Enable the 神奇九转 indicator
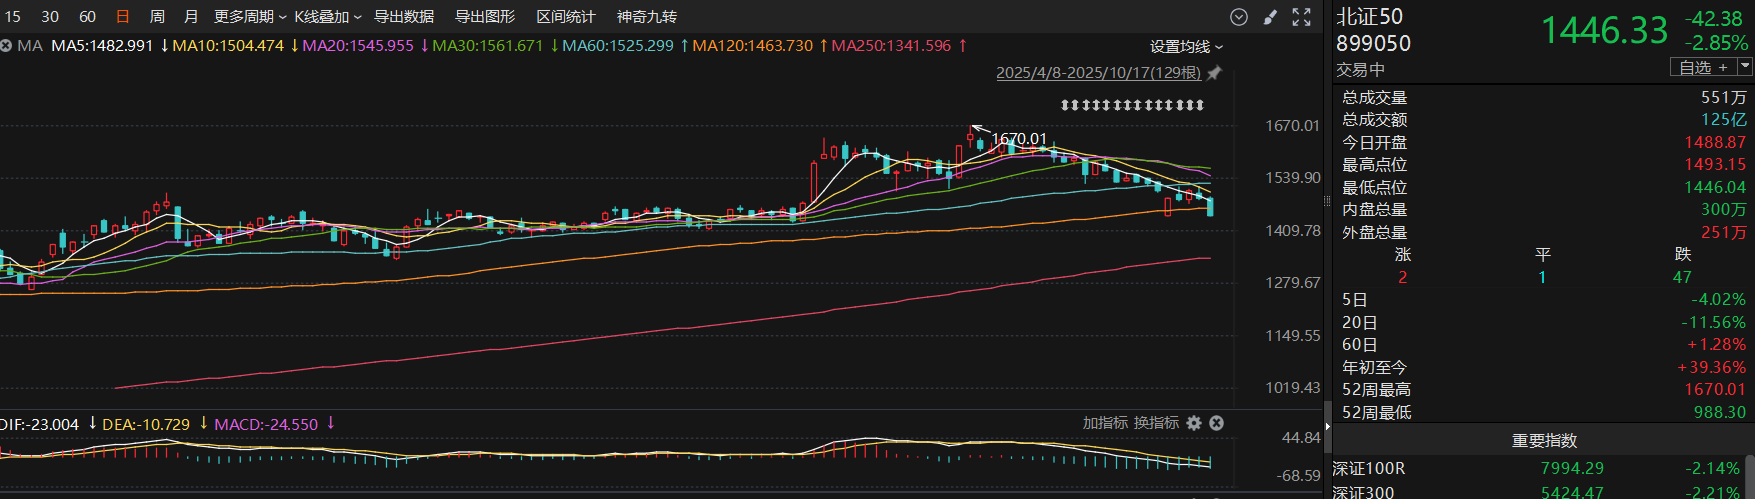Screen dimensions: 1755x499 tap(647, 17)
